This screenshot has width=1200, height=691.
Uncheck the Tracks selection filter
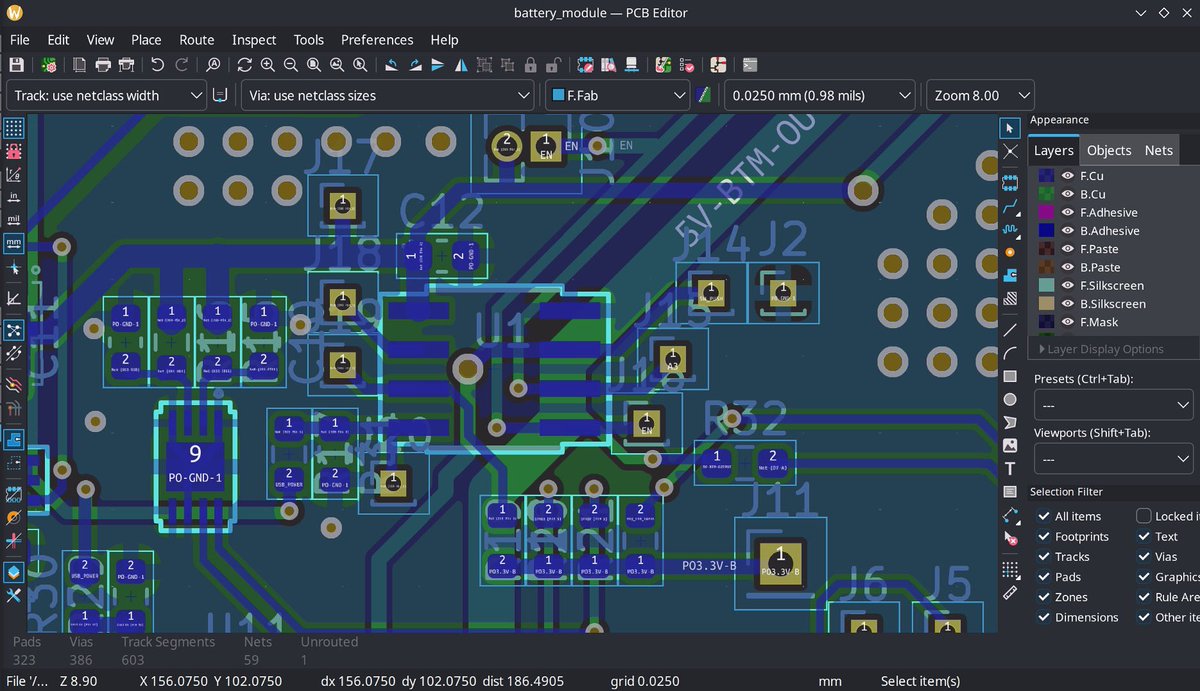(1044, 556)
